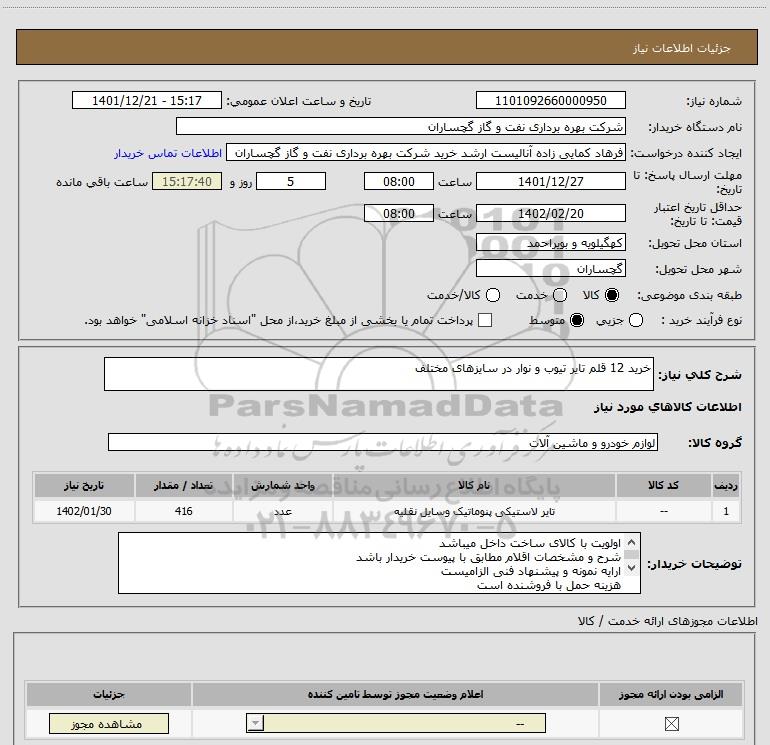Click remaining time field 15:17:40

187,181
